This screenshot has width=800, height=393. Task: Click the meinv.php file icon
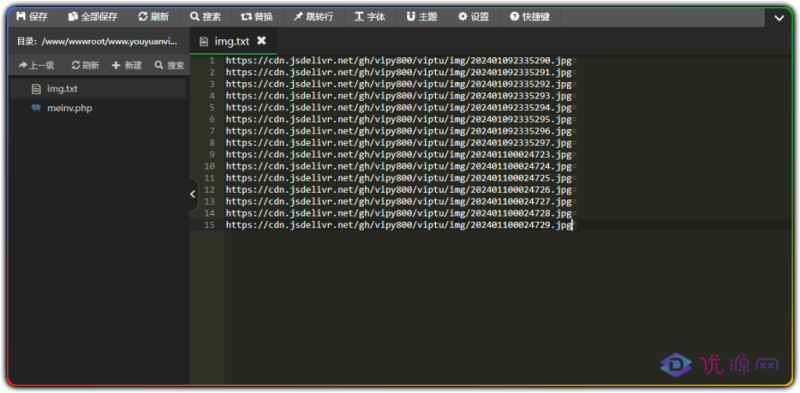(36, 108)
